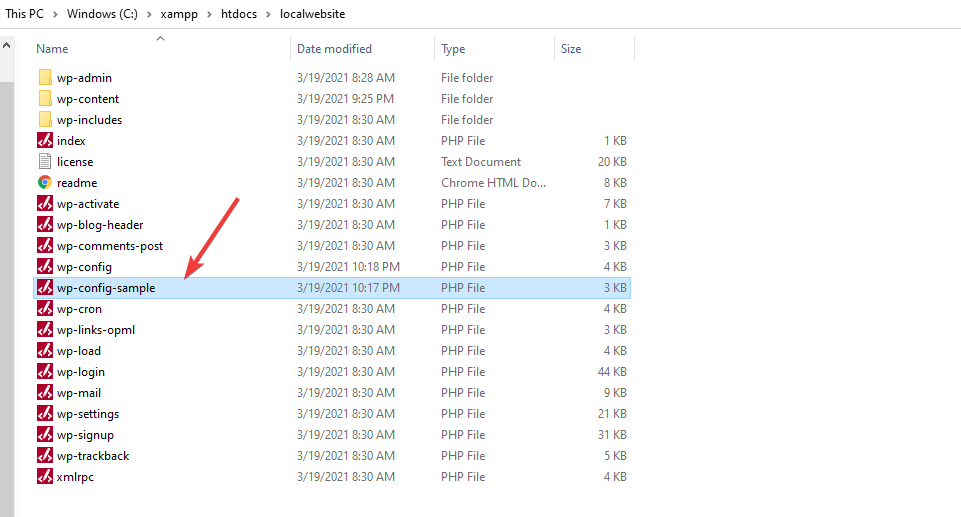The height and width of the screenshot is (517, 961).
Task: Click the wp-settings file icon
Action: pos(45,413)
